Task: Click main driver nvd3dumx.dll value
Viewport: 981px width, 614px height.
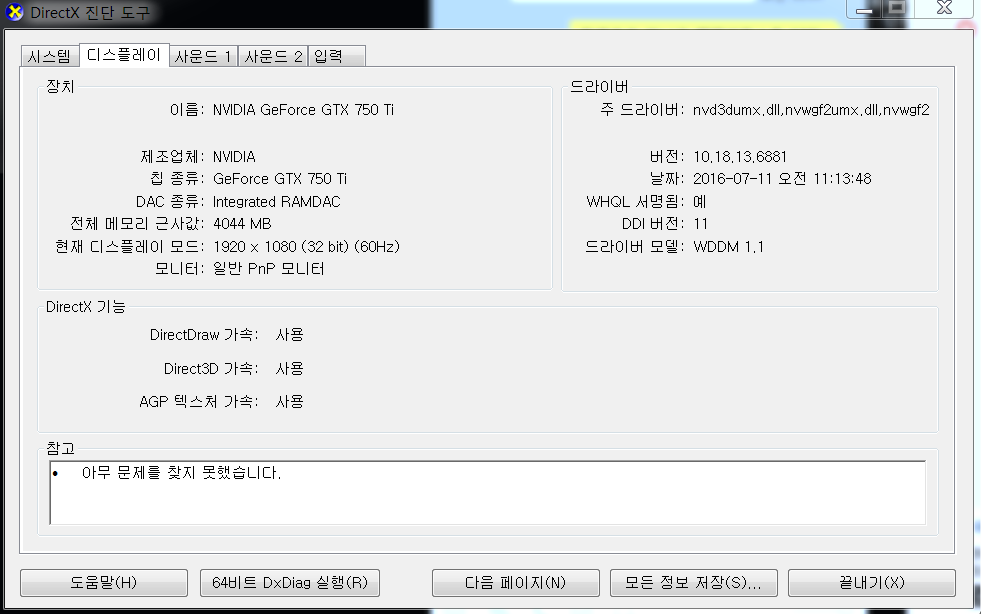Action: [x=811, y=110]
